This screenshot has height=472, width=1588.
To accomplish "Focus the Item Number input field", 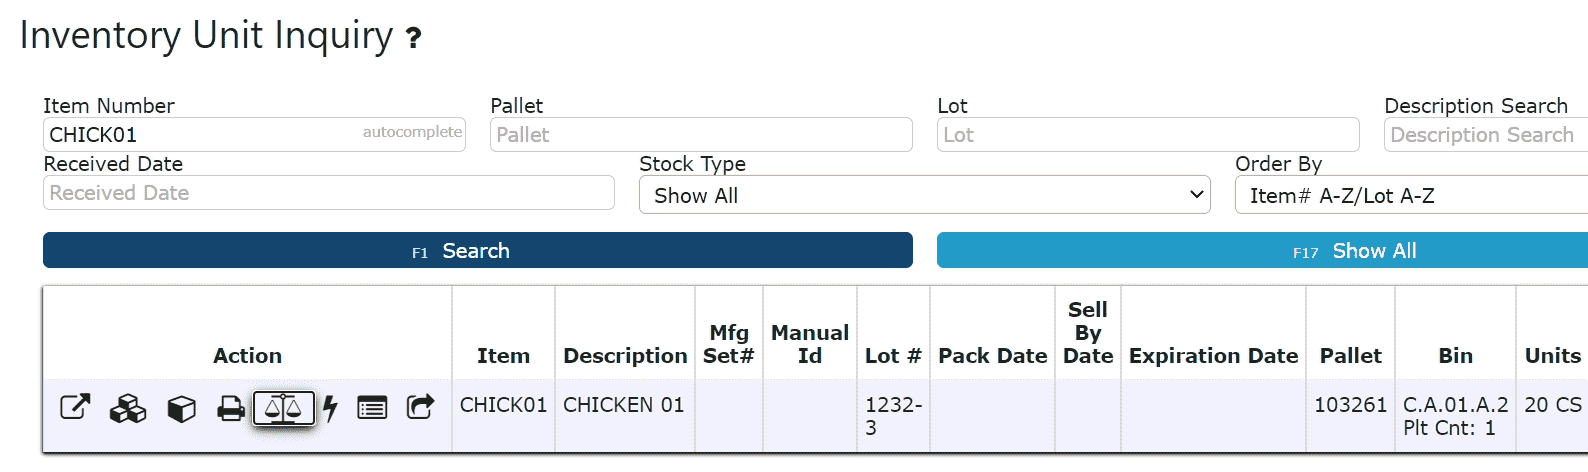I will click(254, 134).
